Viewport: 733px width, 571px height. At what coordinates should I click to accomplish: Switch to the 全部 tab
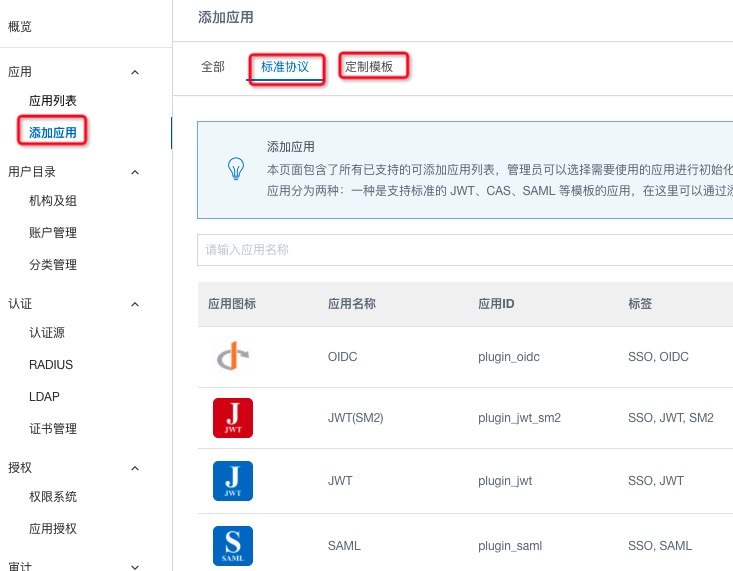click(213, 67)
